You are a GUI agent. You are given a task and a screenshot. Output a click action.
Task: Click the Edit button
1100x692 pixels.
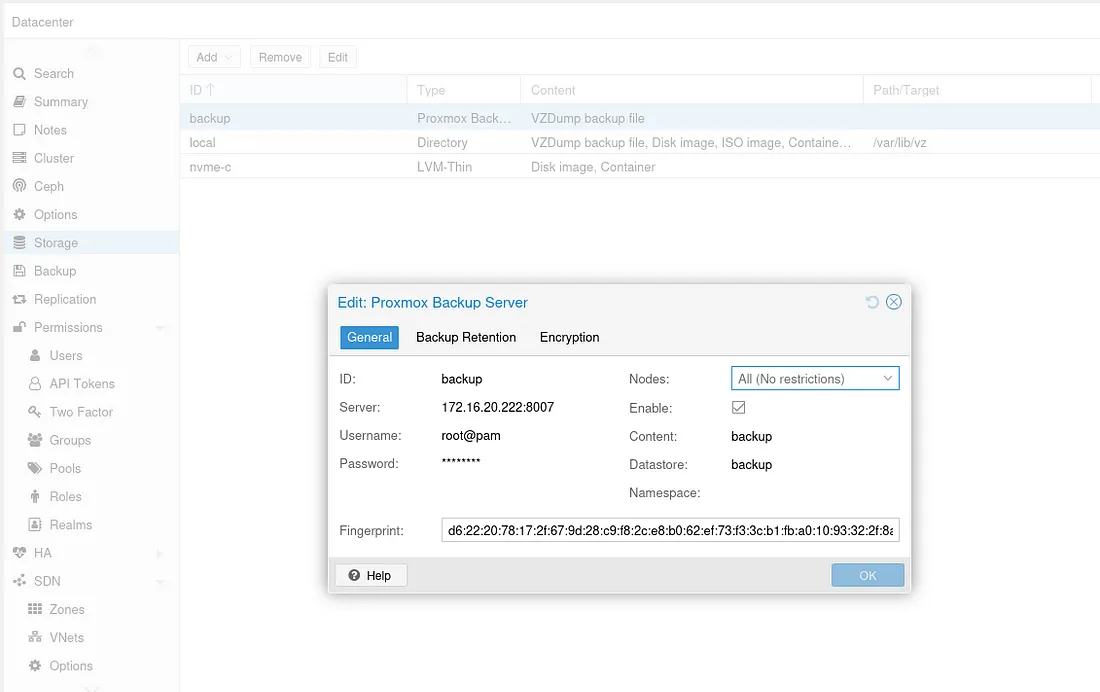pyautogui.click(x=337, y=57)
